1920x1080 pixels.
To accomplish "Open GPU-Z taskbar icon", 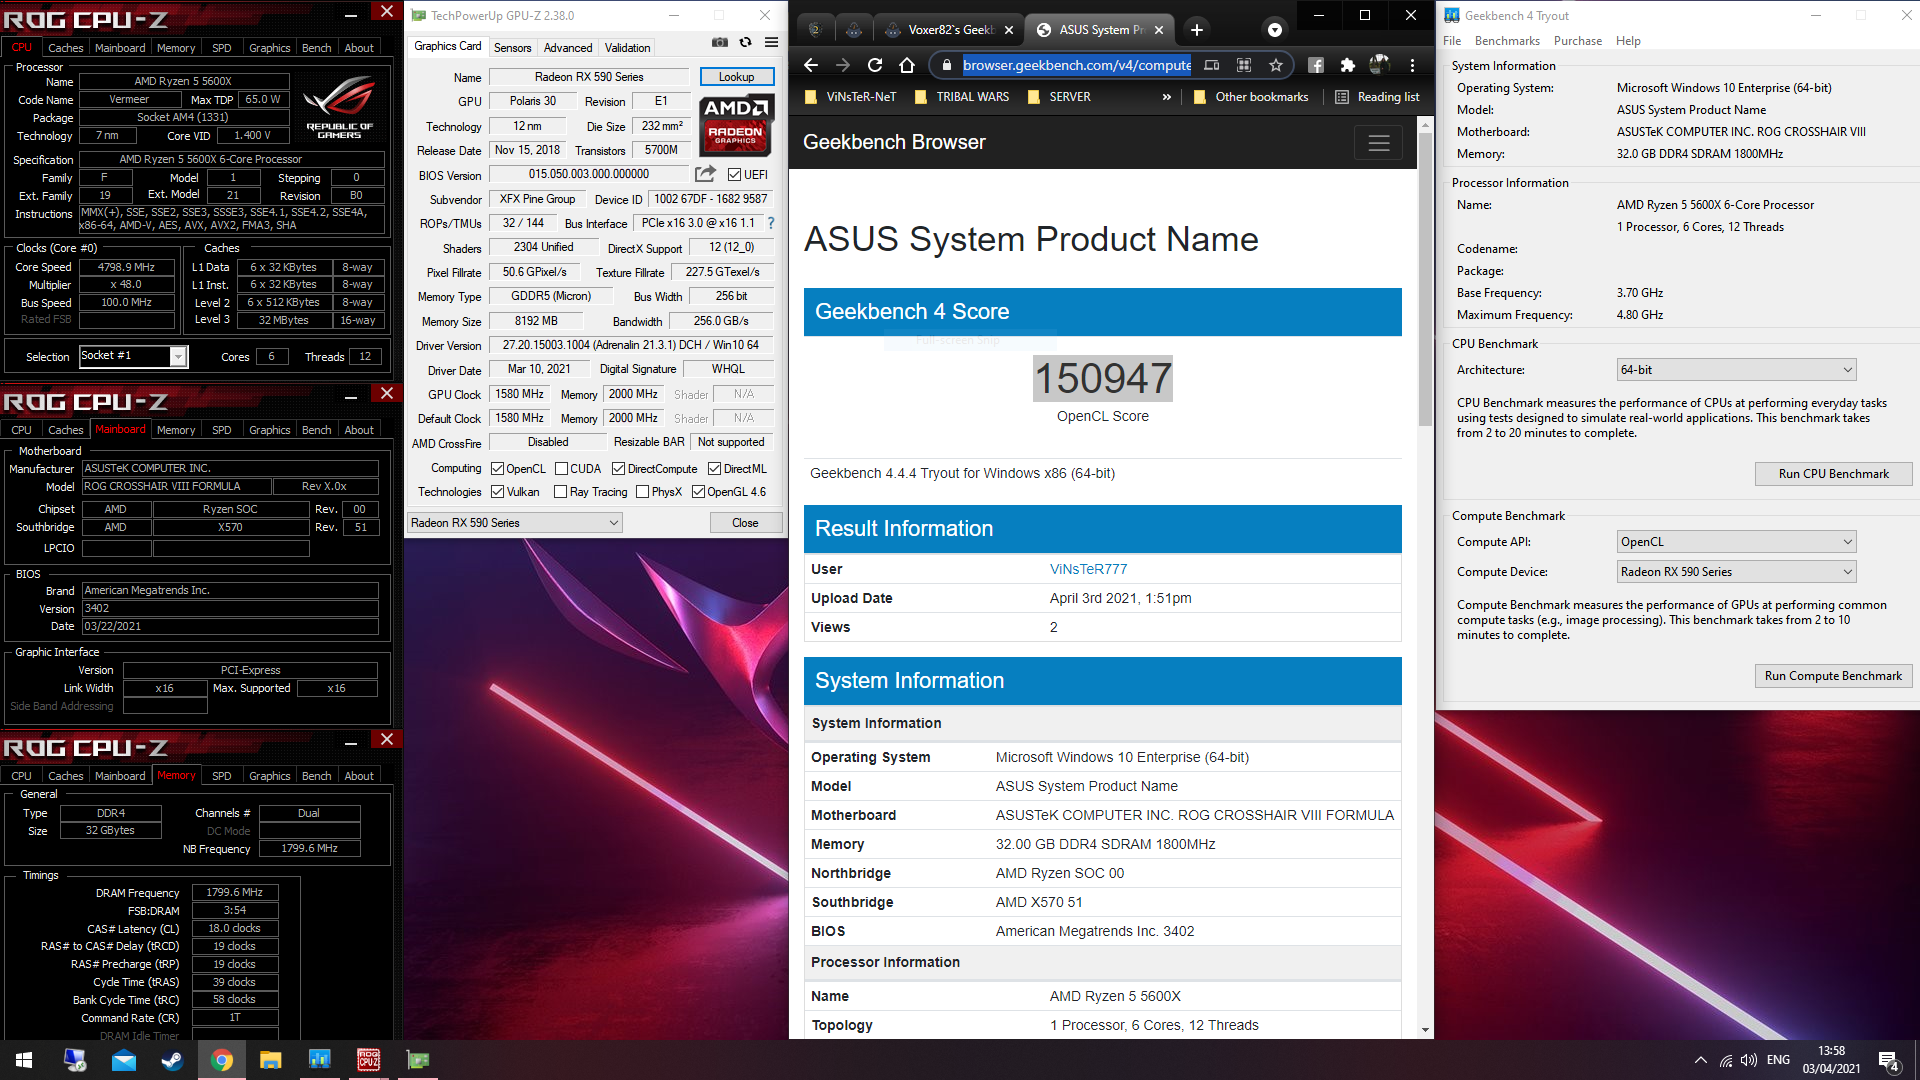I will coord(417,1060).
